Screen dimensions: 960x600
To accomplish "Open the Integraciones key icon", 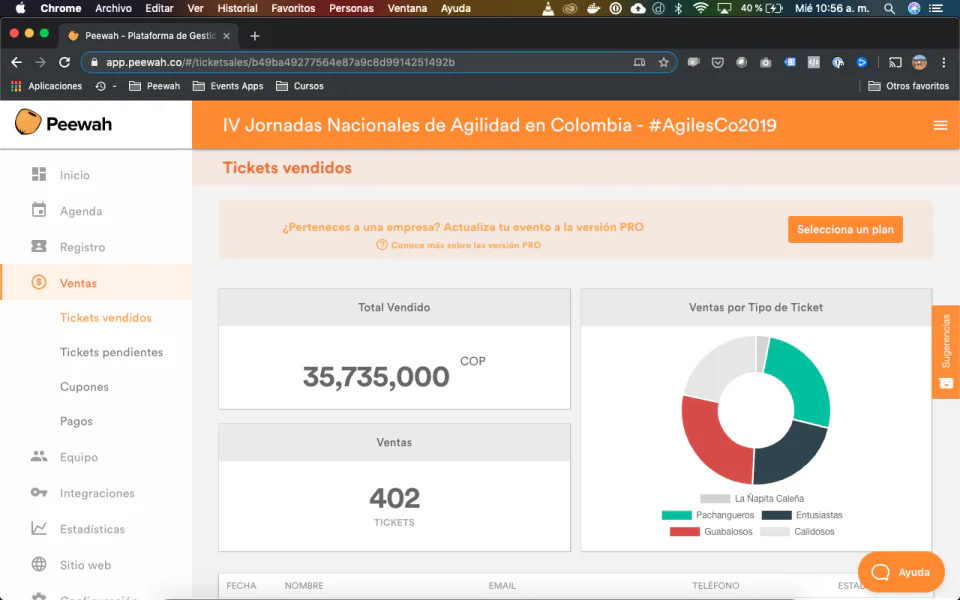I will point(39,492).
